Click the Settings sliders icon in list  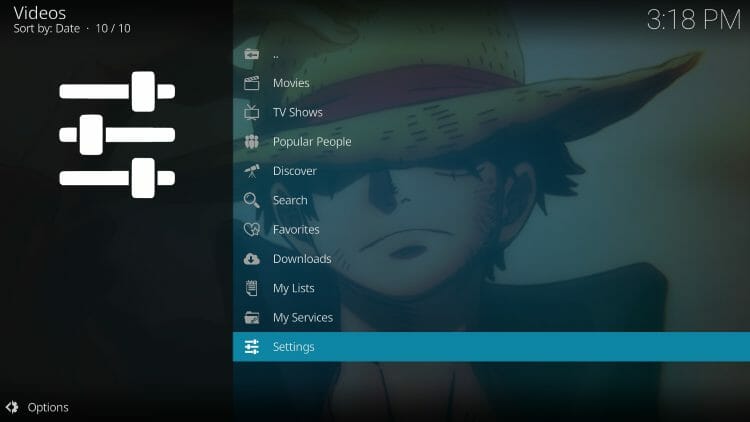coord(252,347)
